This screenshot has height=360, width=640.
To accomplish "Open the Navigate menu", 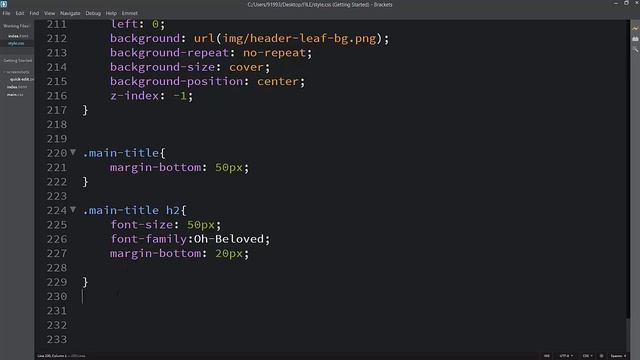I will click(70, 13).
